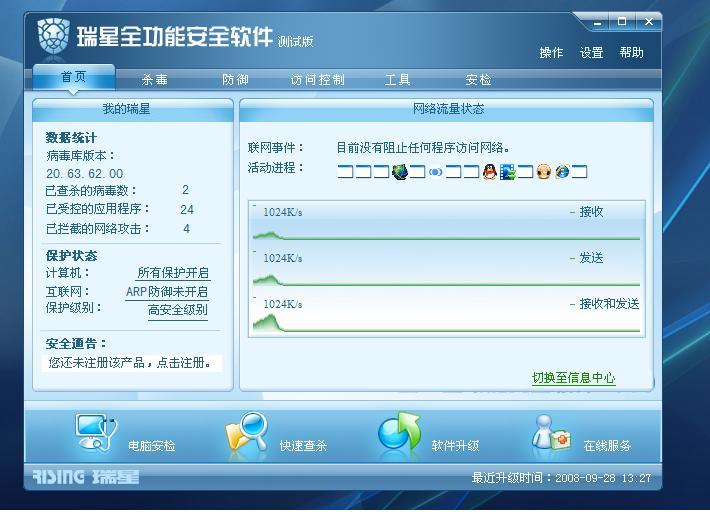This screenshot has width=710, height=512.
Task: Open the 访问控制 access control tab
Action: click(x=317, y=80)
